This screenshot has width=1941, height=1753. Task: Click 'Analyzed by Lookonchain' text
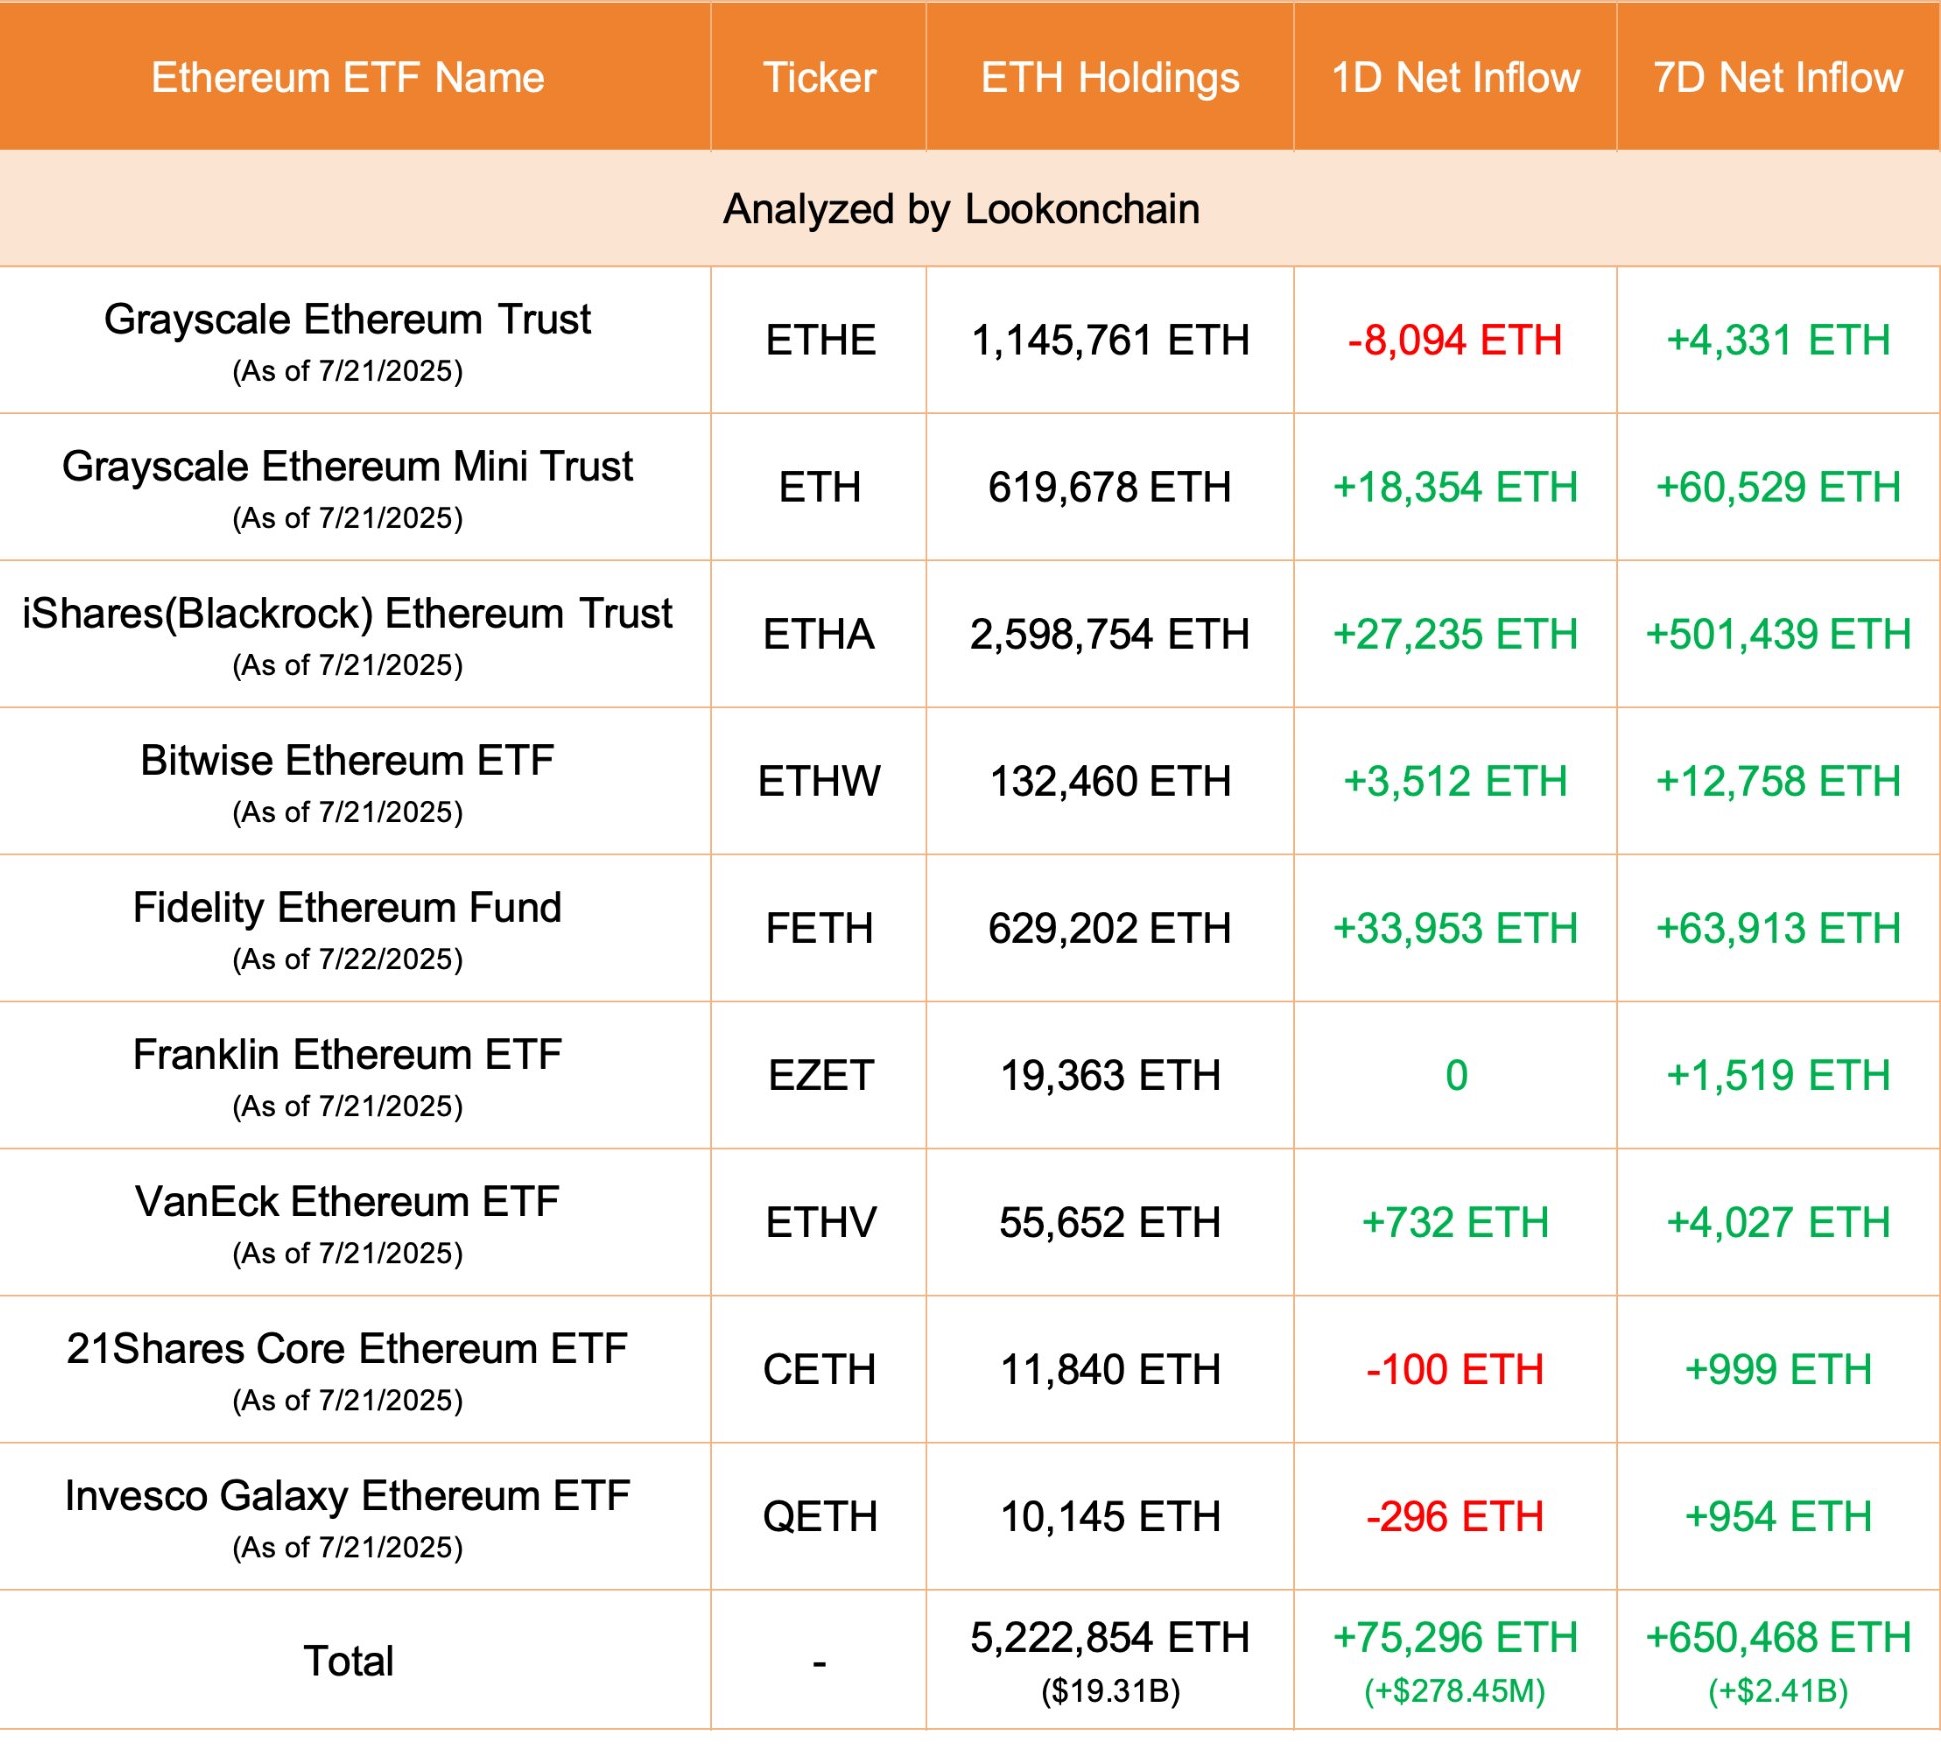pos(961,210)
